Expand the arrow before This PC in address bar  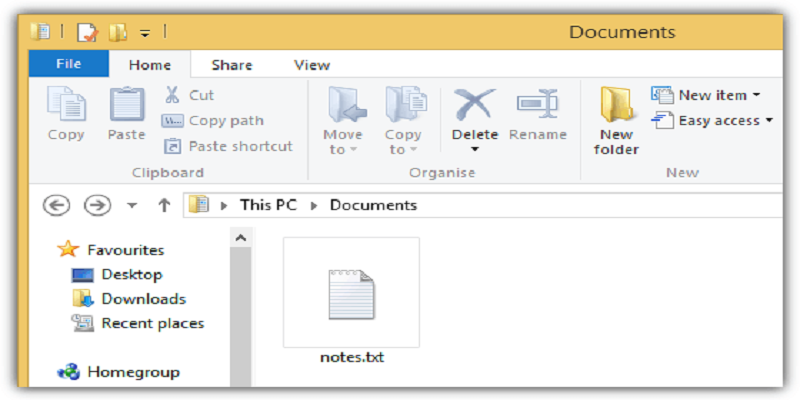(x=223, y=206)
